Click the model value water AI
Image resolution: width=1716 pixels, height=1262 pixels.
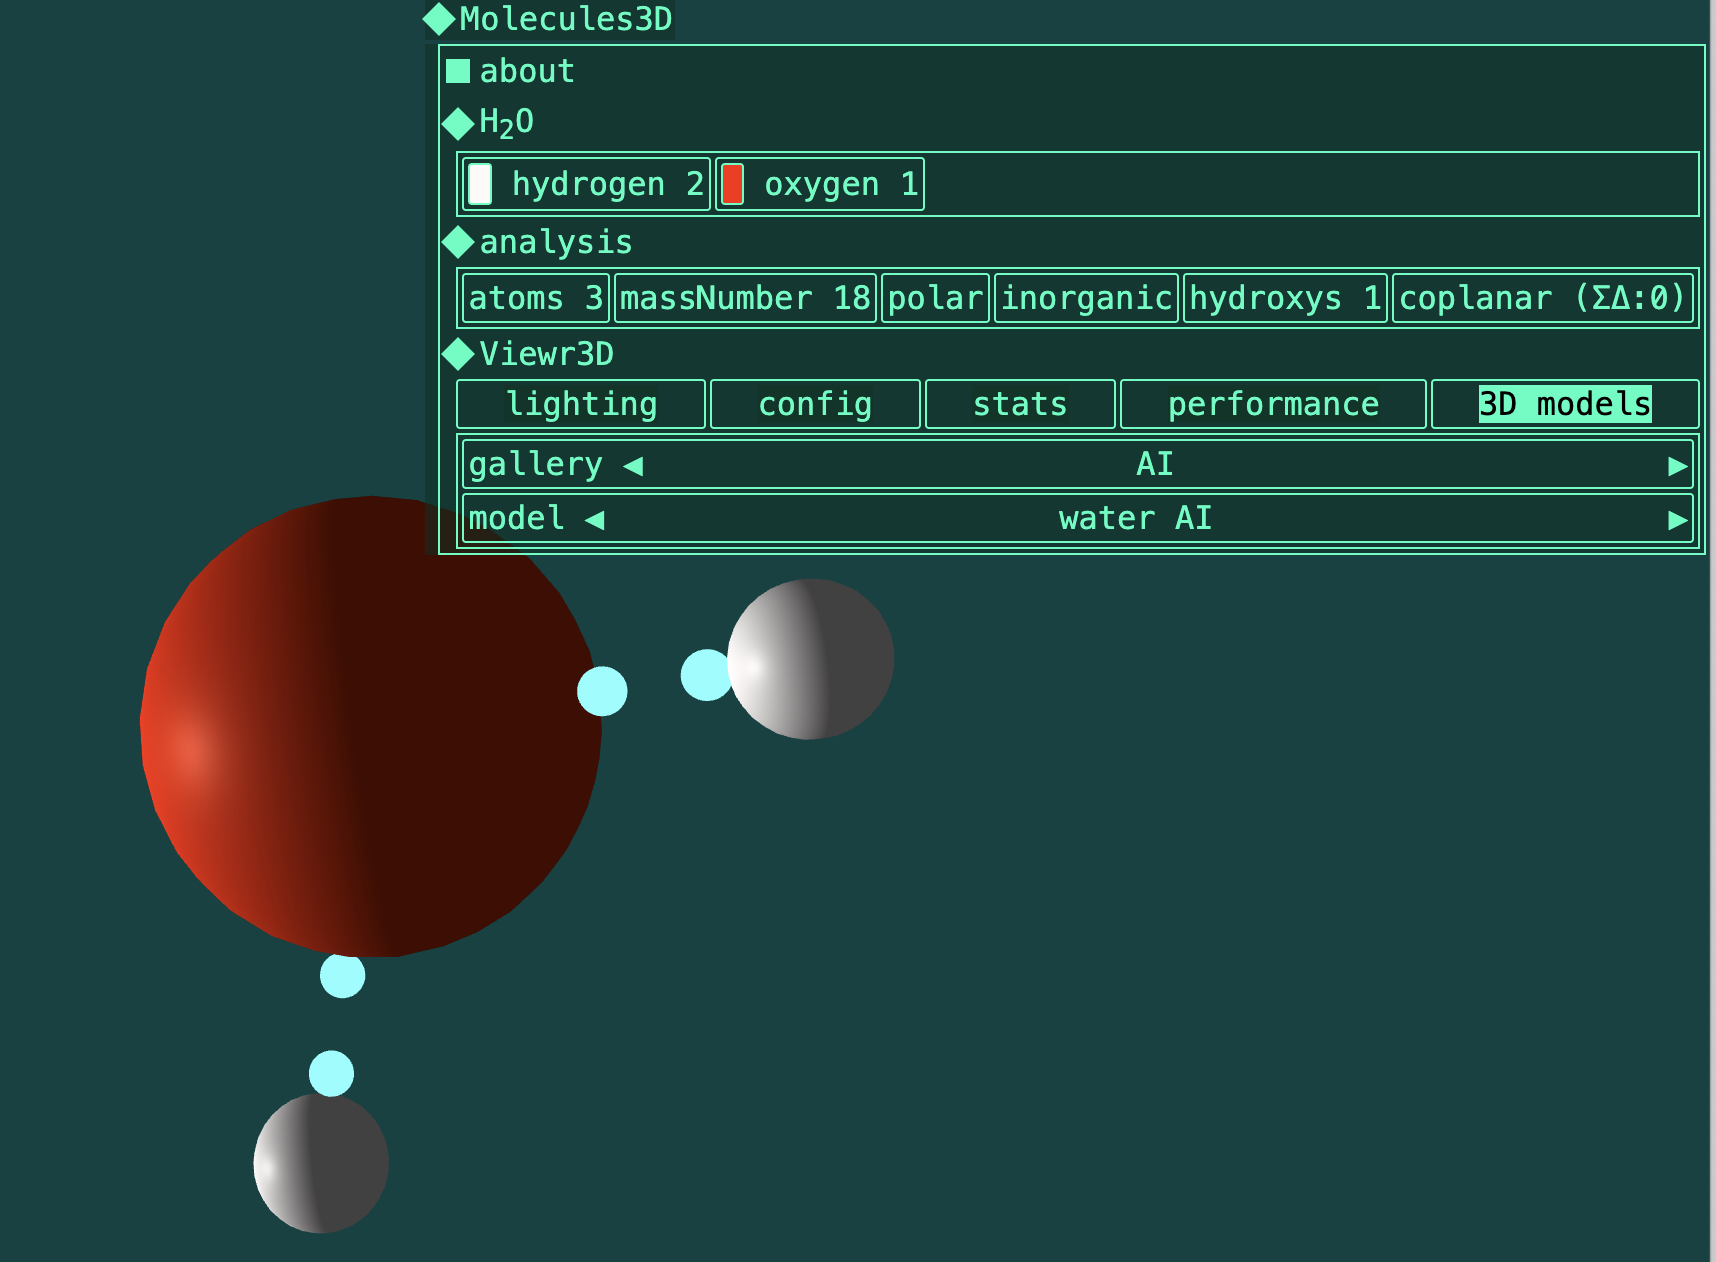click(1135, 518)
